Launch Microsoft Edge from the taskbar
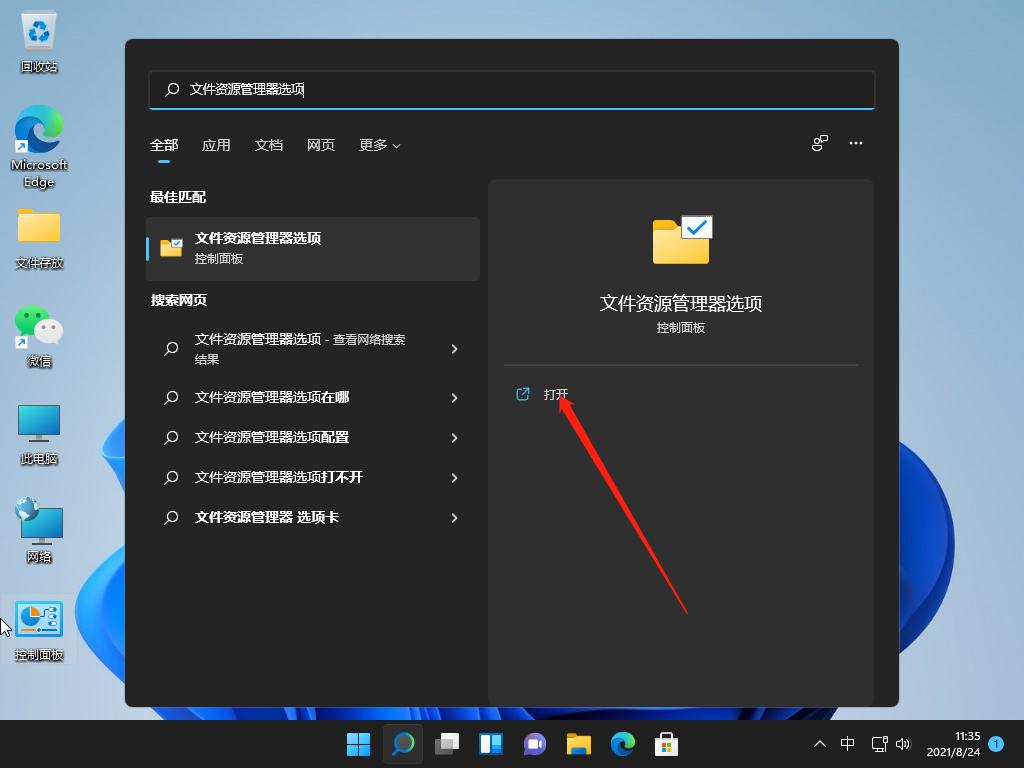The width and height of the screenshot is (1024, 768). 622,744
